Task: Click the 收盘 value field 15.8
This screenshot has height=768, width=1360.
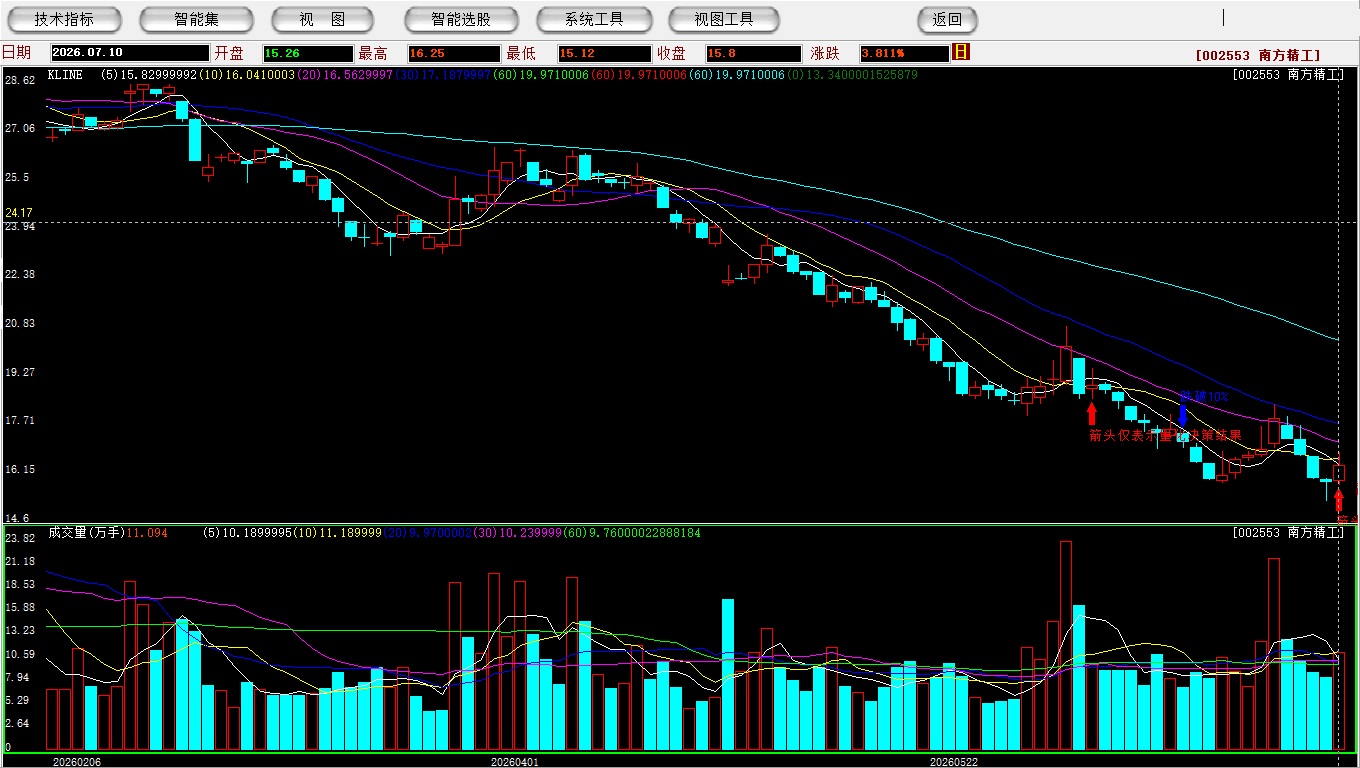Action: [x=753, y=53]
